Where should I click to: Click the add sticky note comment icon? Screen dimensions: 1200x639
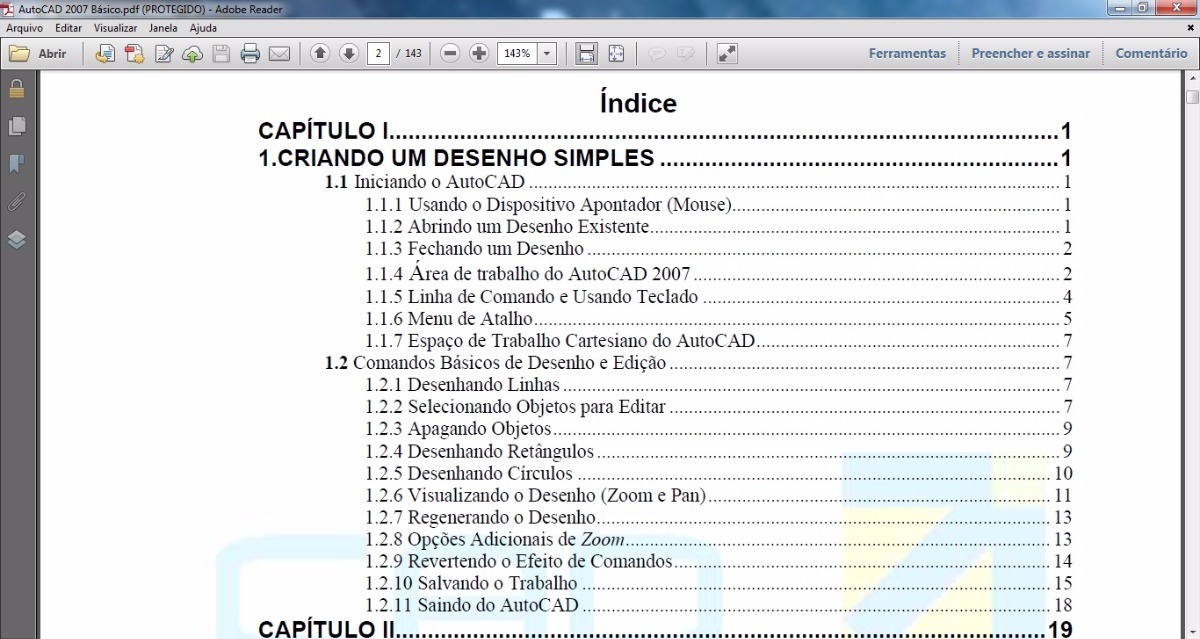(657, 53)
